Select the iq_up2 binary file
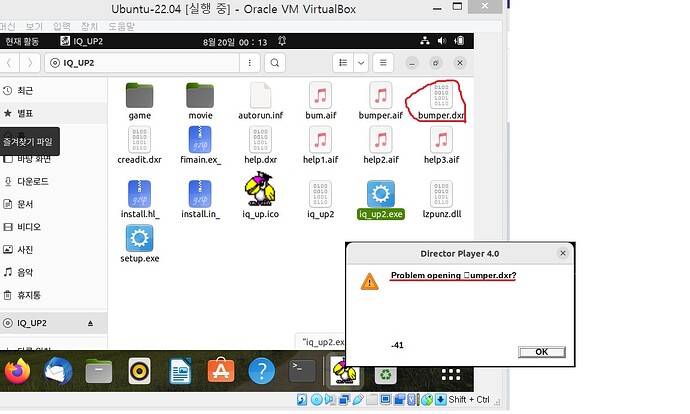The image size is (690, 414). [321, 200]
